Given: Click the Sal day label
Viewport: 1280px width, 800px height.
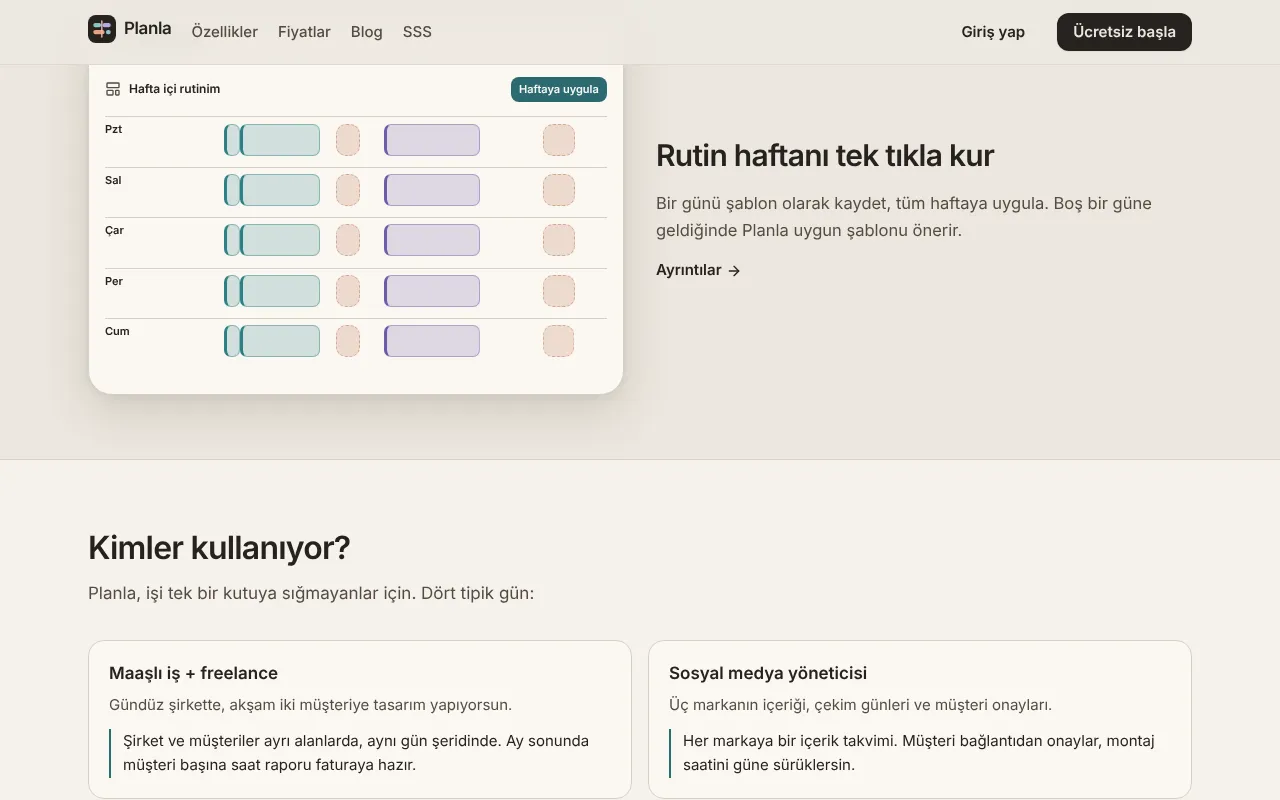Looking at the screenshot, I should (113, 180).
